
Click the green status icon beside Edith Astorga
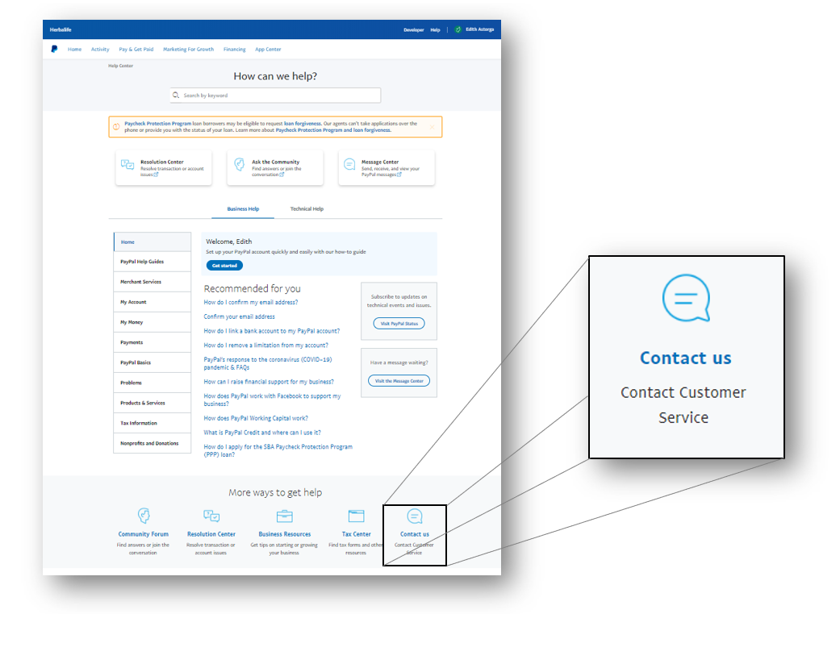tap(457, 28)
